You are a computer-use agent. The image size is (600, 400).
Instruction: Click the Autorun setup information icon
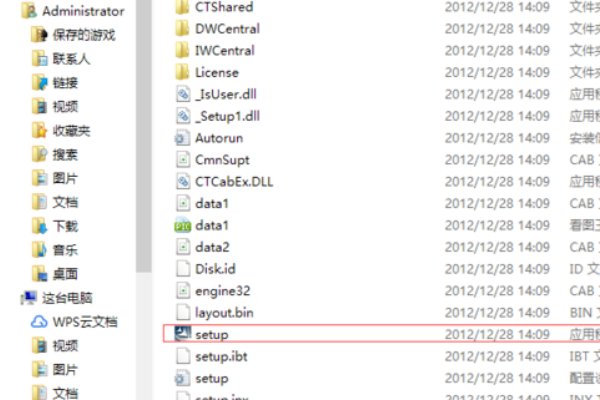pos(183,138)
